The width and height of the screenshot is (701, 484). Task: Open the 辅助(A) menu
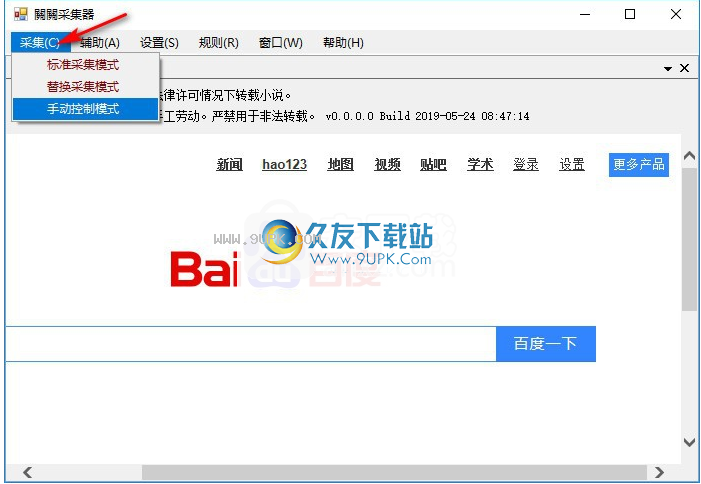point(100,43)
